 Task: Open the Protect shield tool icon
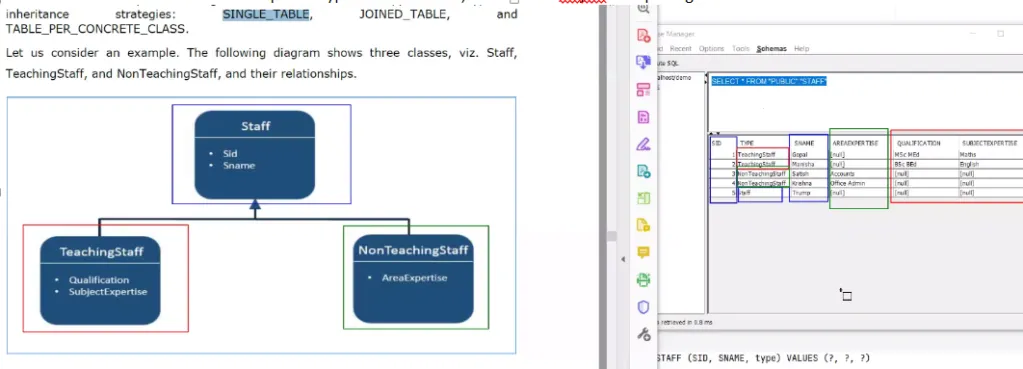pos(643,307)
